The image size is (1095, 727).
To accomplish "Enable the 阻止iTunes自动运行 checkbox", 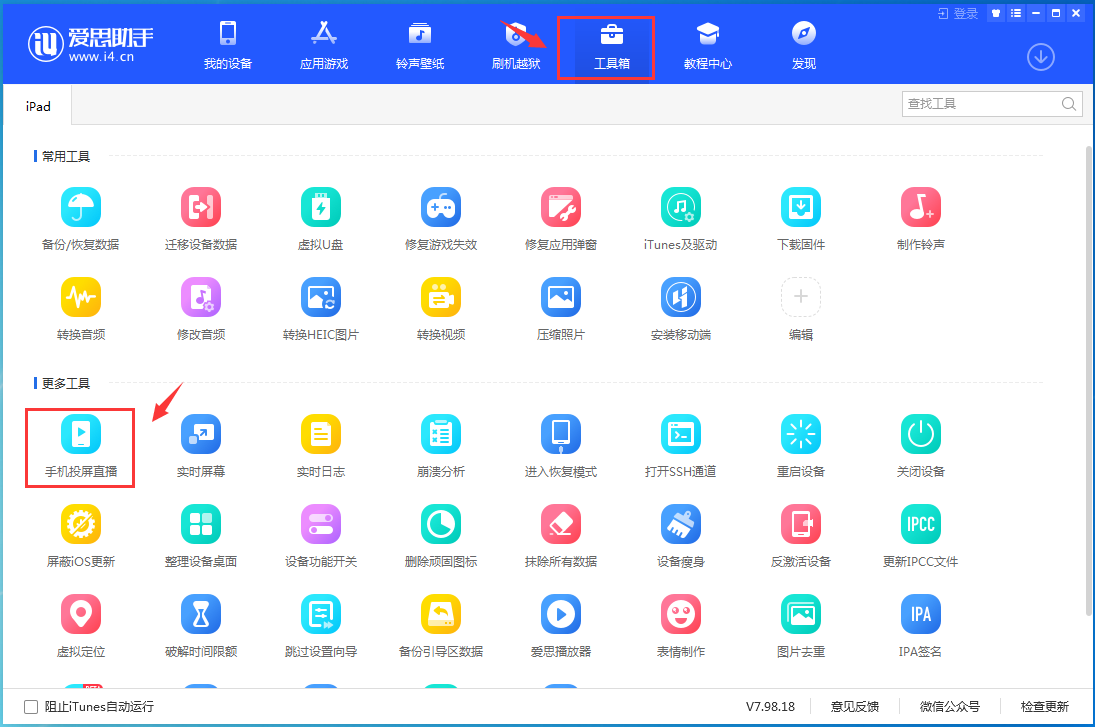I will pos(31,706).
